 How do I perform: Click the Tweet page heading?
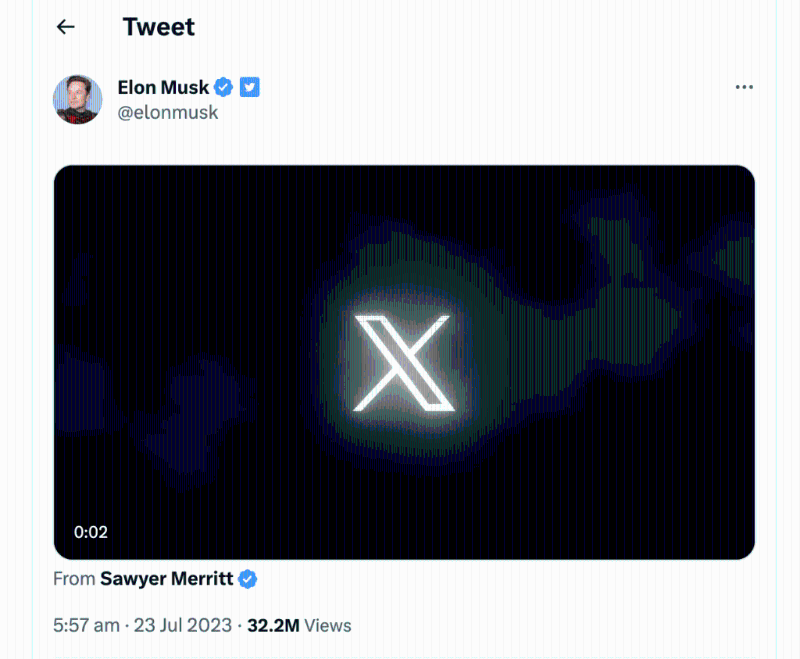tap(158, 27)
